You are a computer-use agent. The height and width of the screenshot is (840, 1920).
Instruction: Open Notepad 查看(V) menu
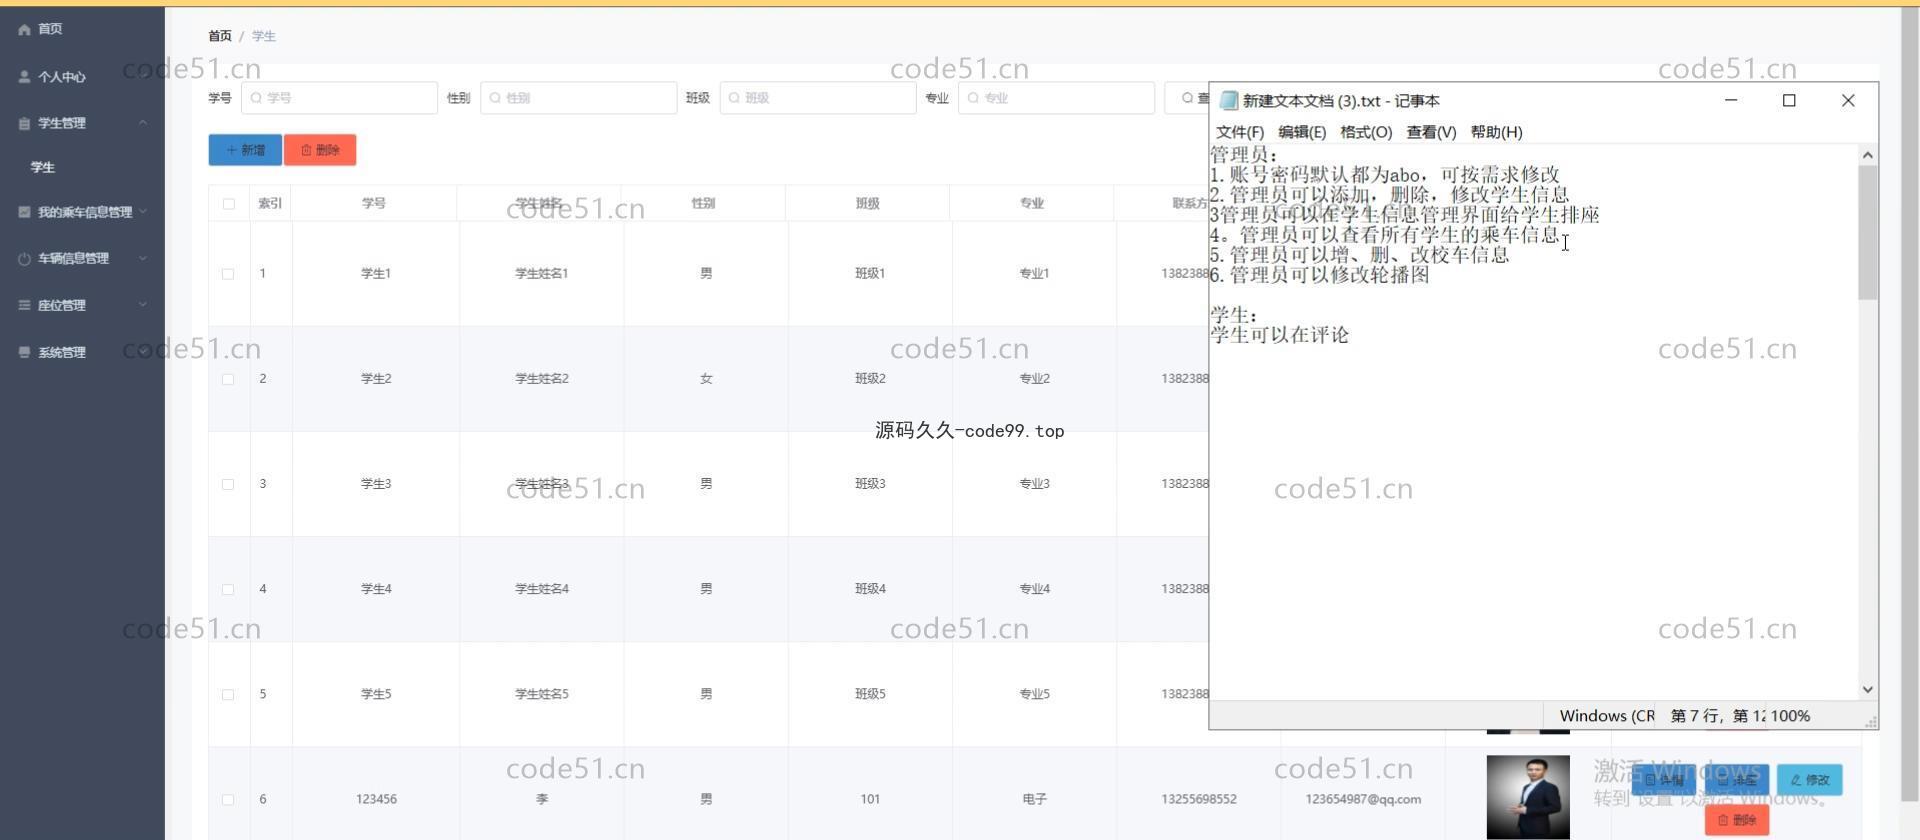click(x=1431, y=132)
